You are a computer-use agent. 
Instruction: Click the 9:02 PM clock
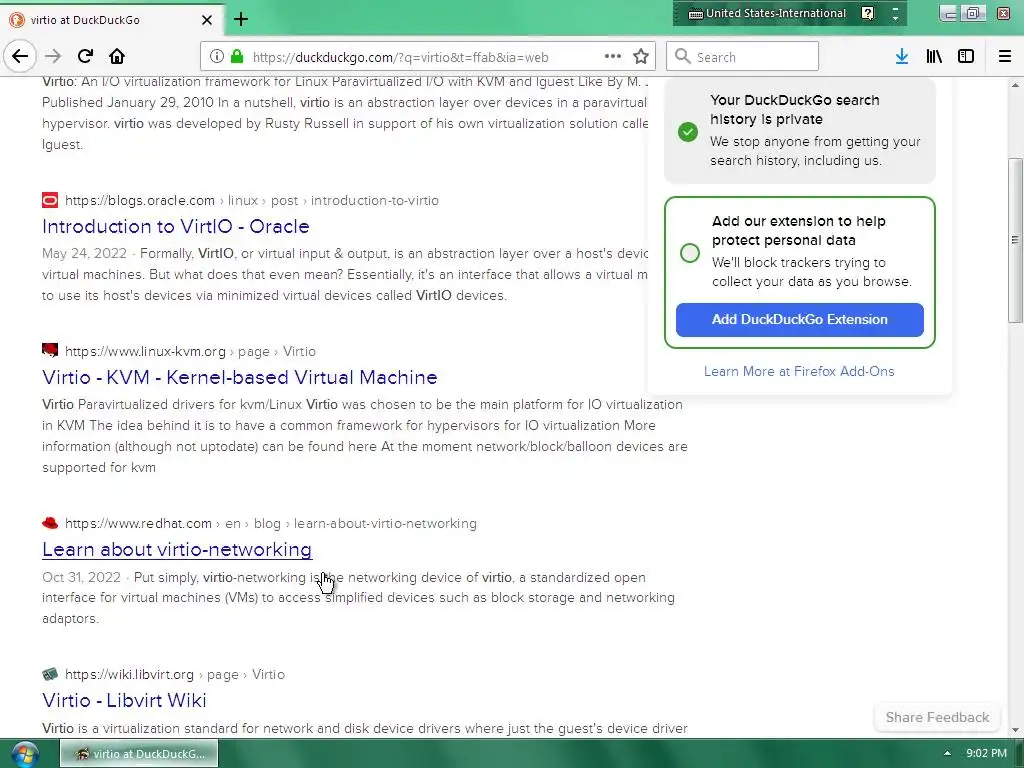[x=986, y=753]
